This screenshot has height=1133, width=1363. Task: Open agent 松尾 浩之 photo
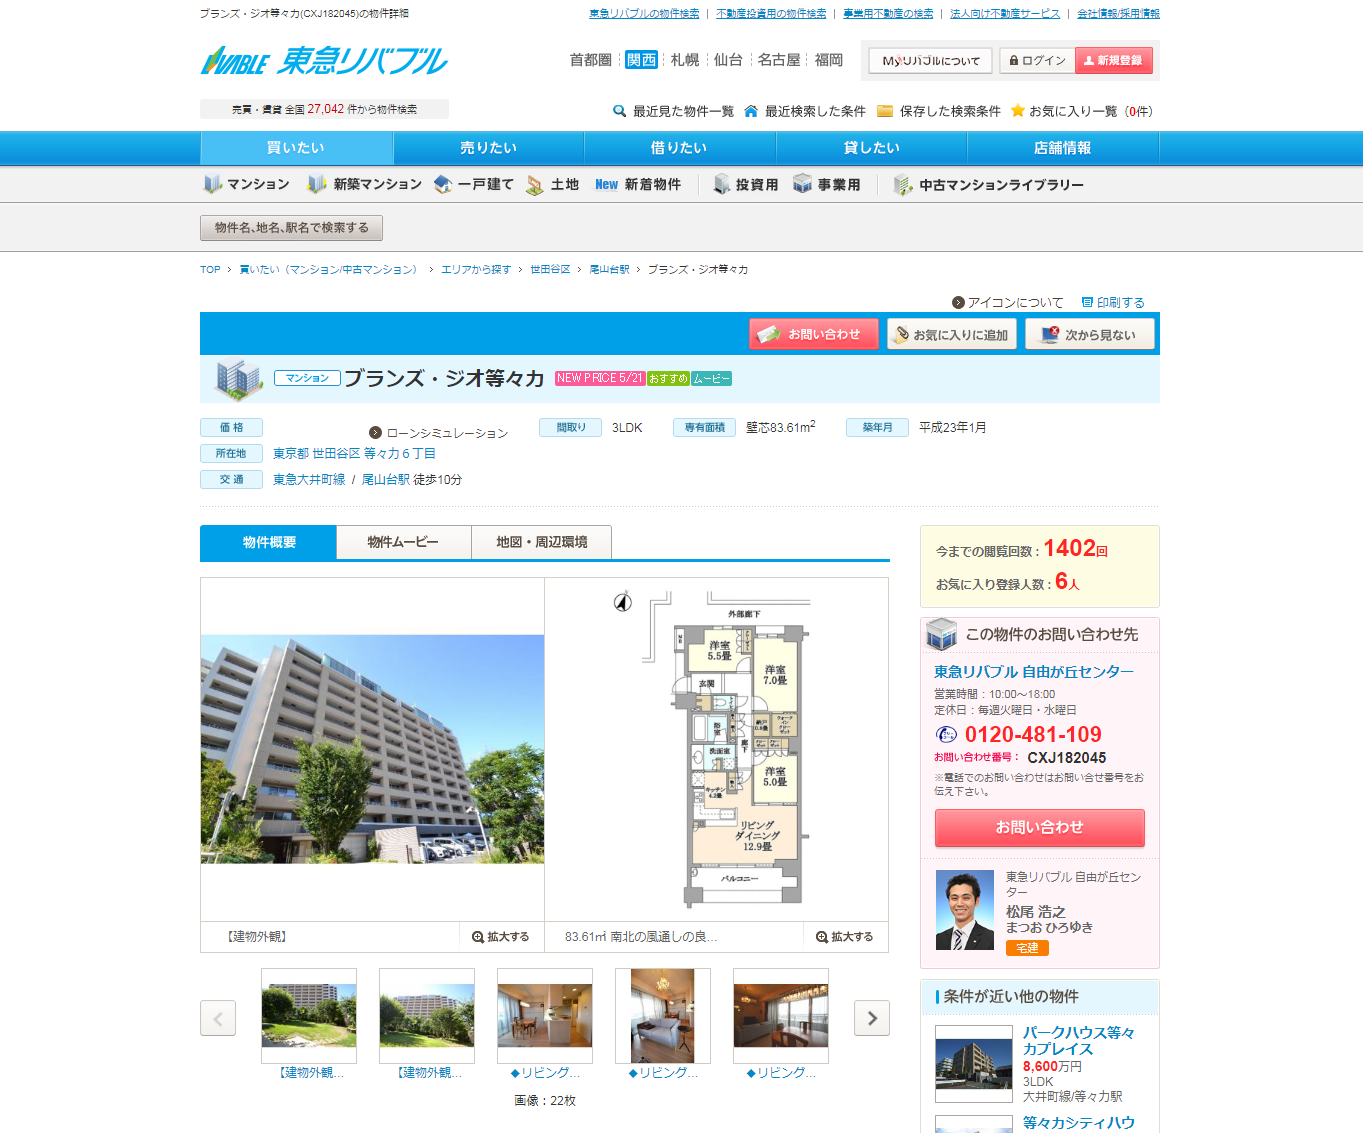965,910
